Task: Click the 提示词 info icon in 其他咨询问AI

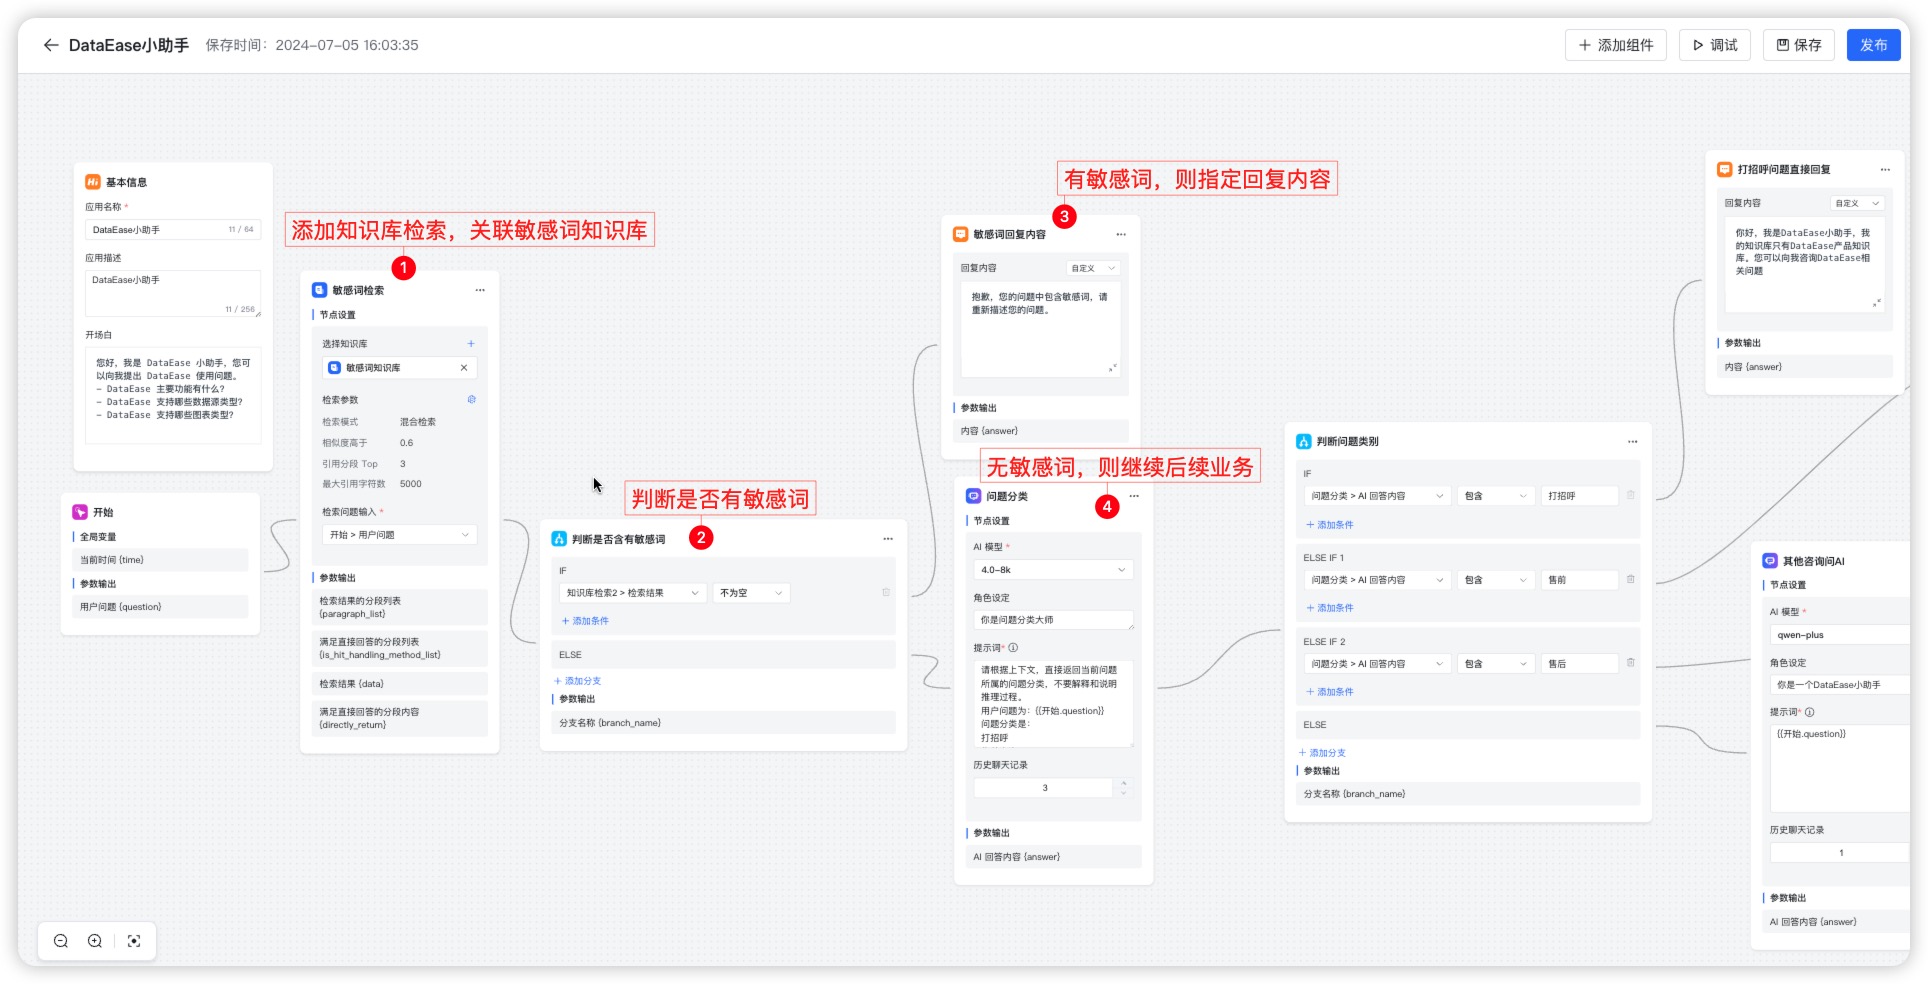Action: [x=1810, y=713]
